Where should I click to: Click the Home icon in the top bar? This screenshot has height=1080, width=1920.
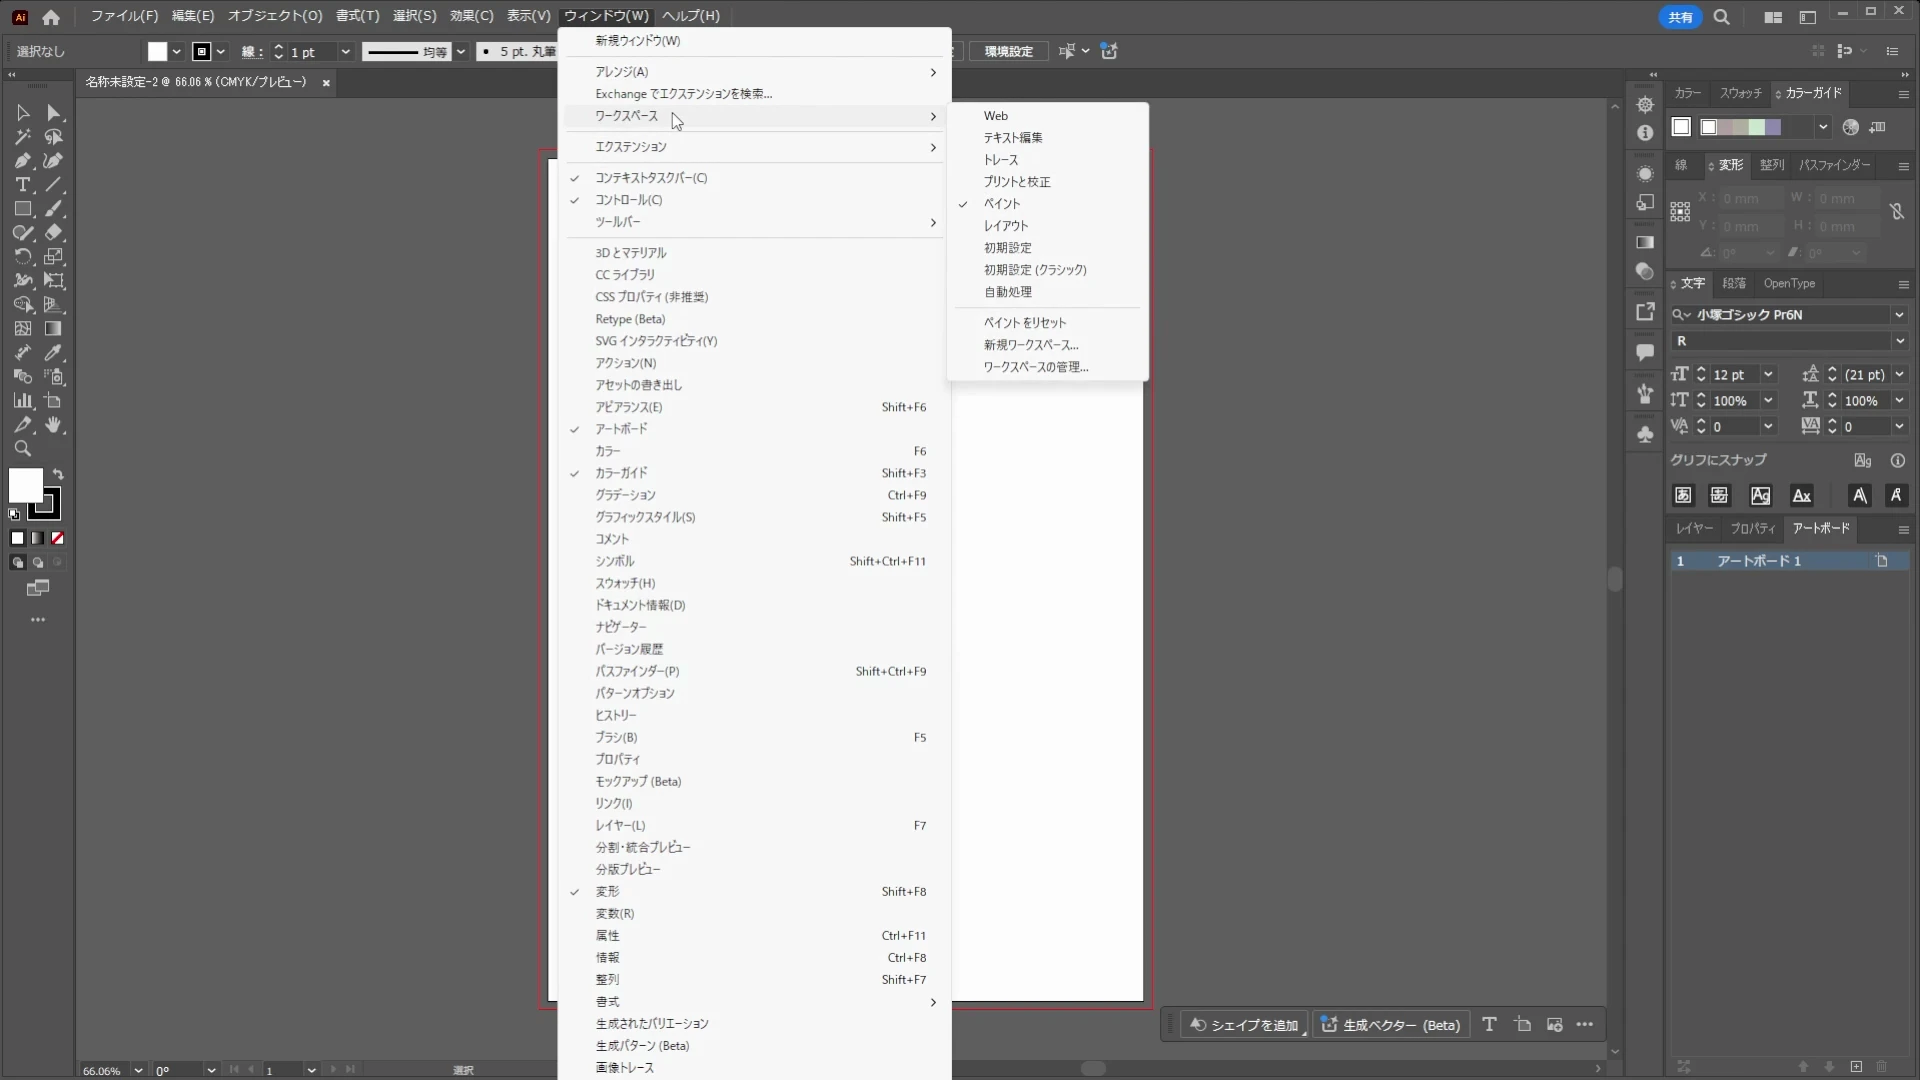click(51, 16)
